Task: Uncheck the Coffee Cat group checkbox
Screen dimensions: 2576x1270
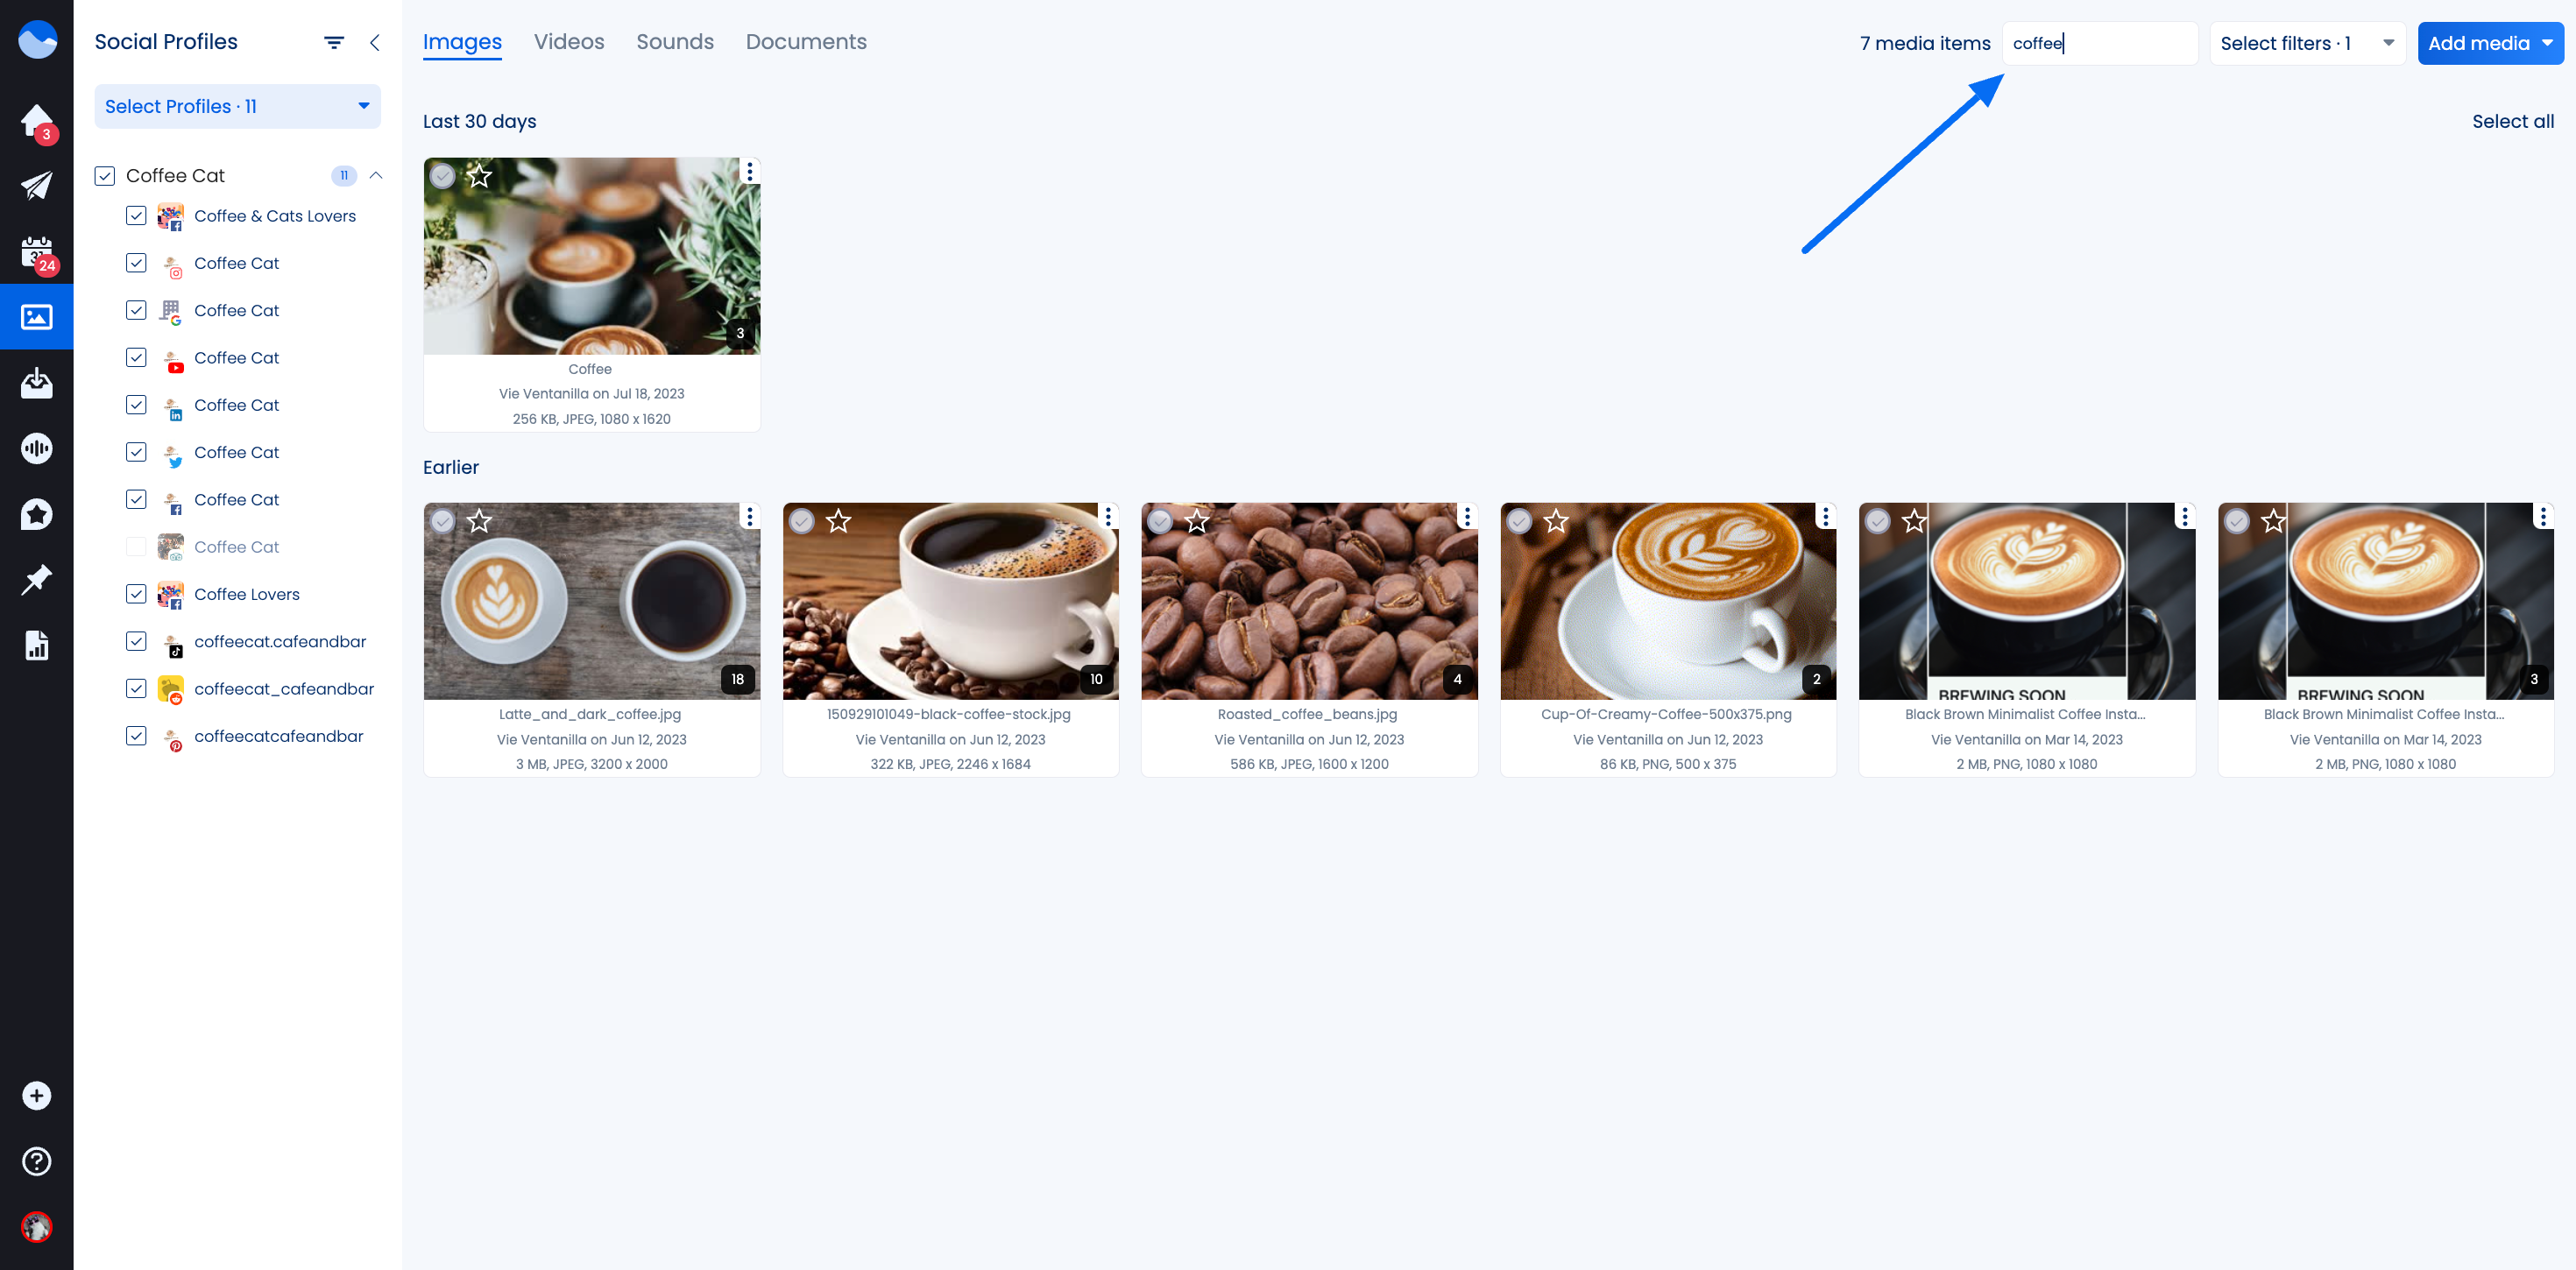Action: coord(105,176)
